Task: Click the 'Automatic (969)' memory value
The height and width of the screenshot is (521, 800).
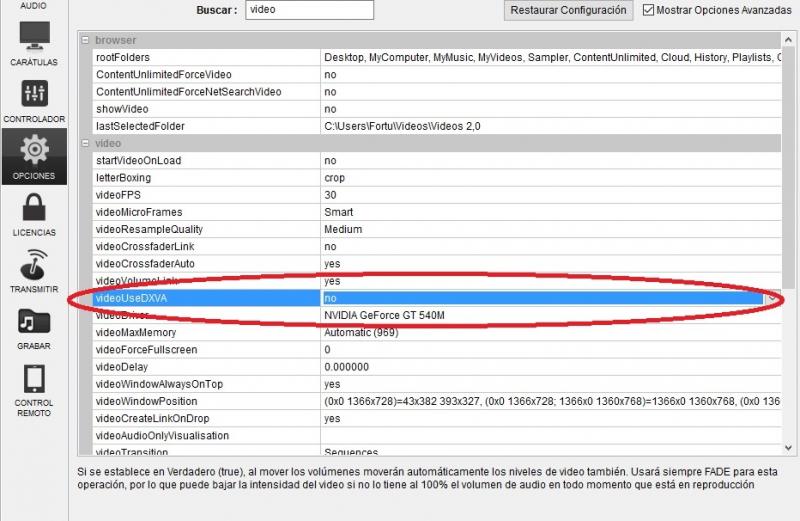Action: point(361,332)
